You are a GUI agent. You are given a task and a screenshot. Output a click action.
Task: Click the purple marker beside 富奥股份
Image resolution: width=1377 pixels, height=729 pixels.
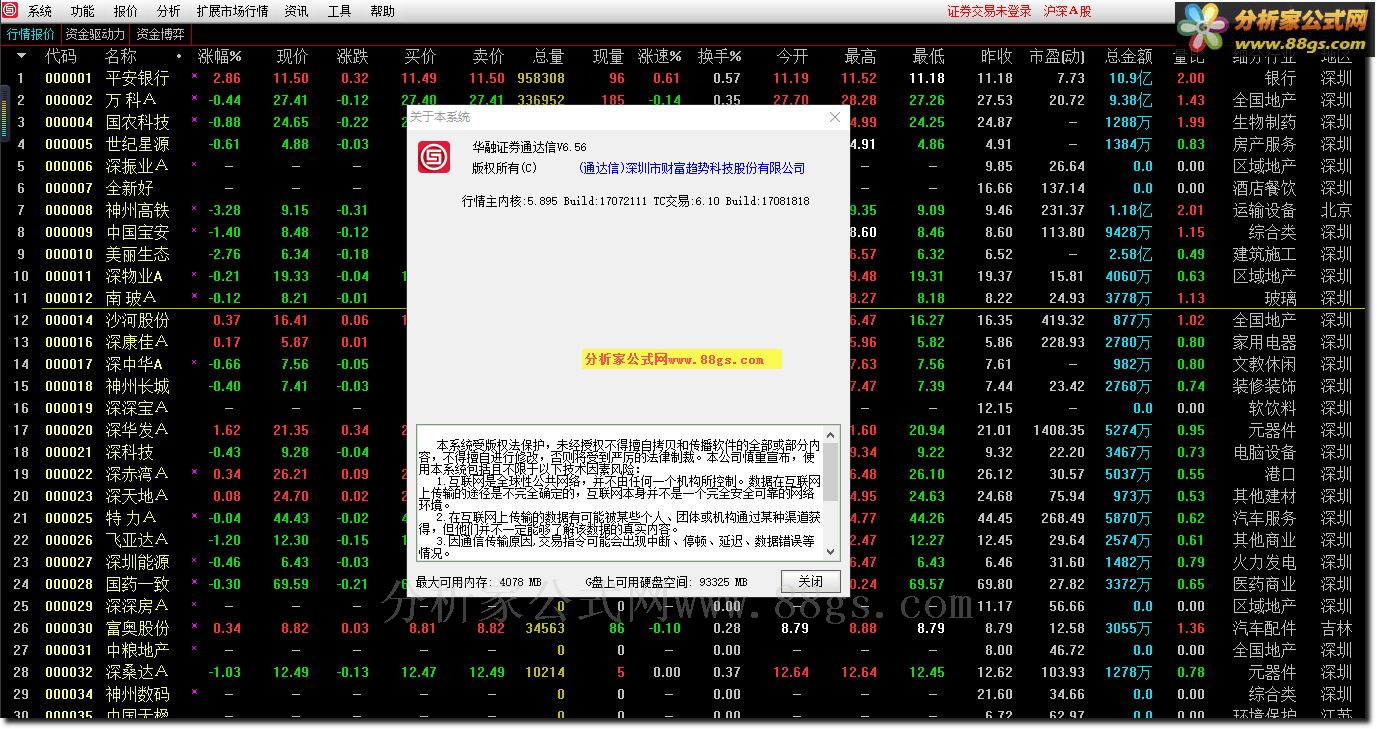tap(194, 627)
